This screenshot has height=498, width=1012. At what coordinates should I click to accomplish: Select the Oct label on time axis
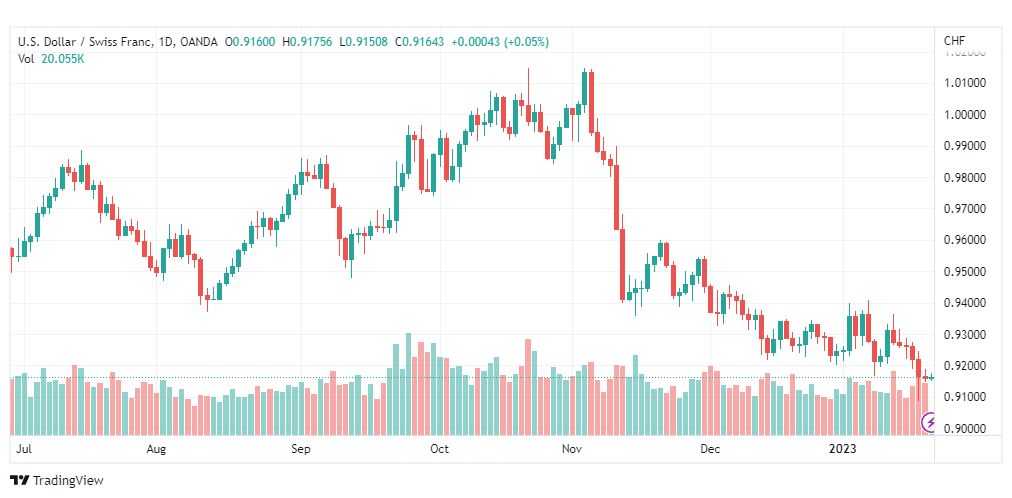440,448
